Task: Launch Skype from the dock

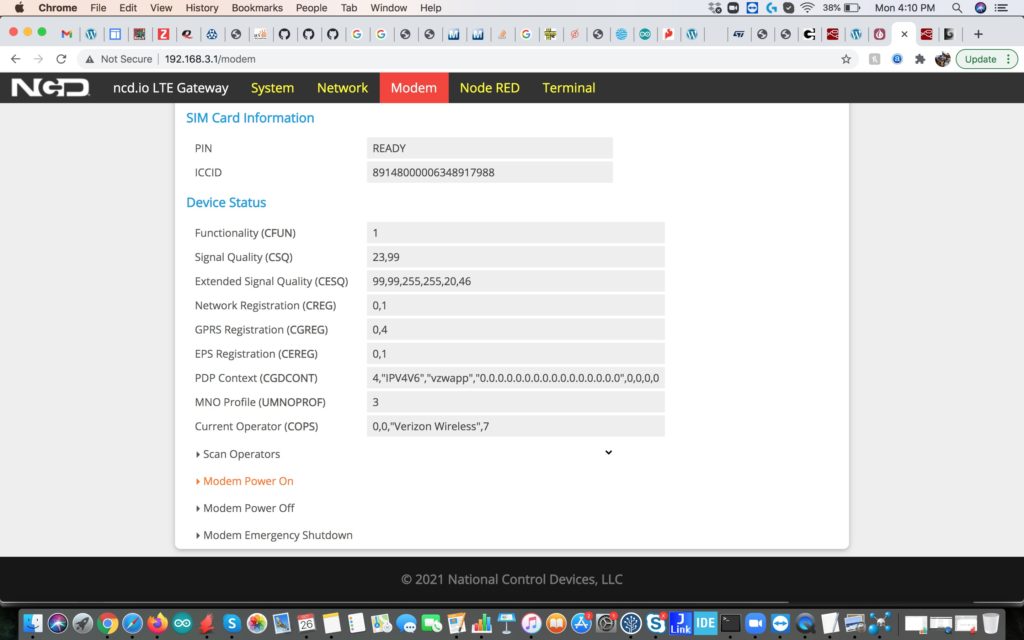Action: point(656,623)
